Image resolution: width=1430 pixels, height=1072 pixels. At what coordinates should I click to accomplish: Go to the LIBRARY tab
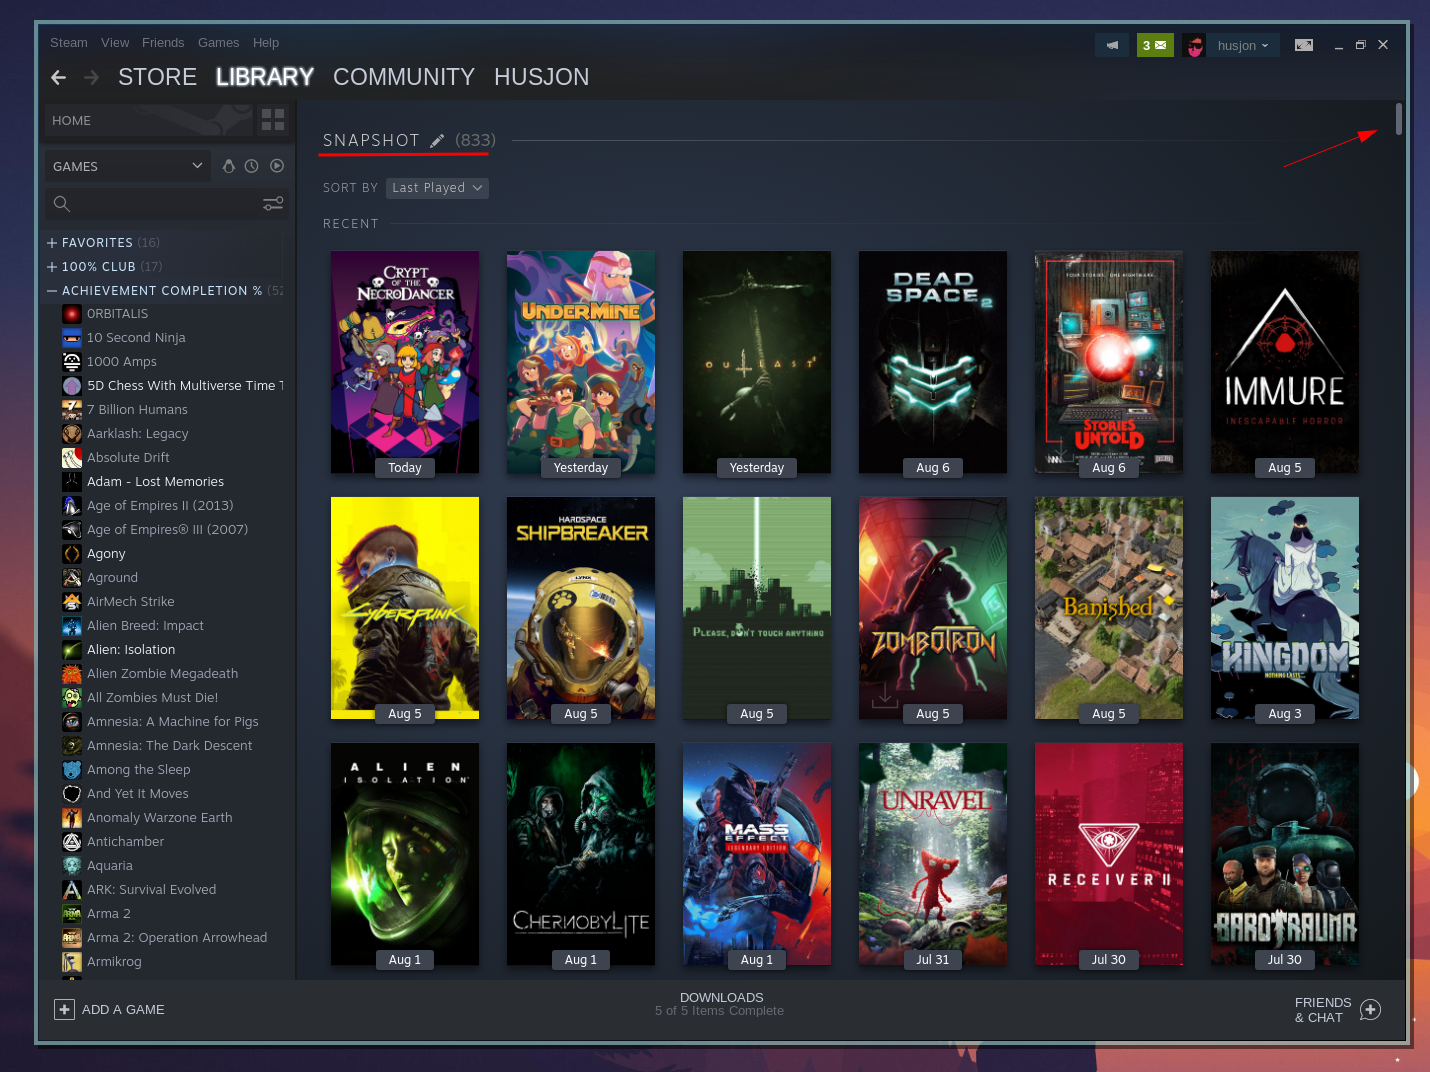click(265, 77)
